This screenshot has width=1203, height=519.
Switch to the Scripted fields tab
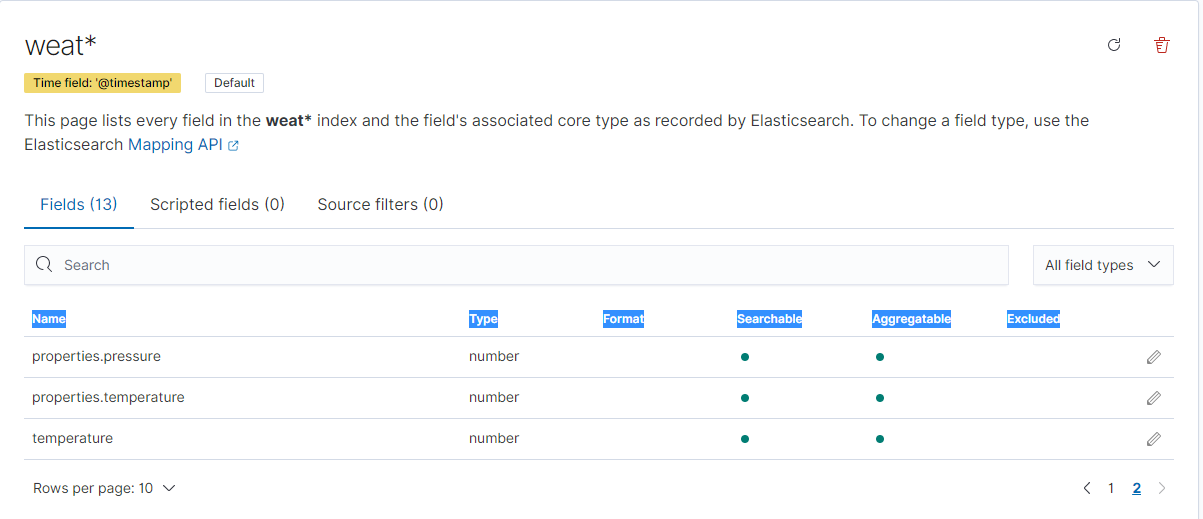tap(217, 204)
